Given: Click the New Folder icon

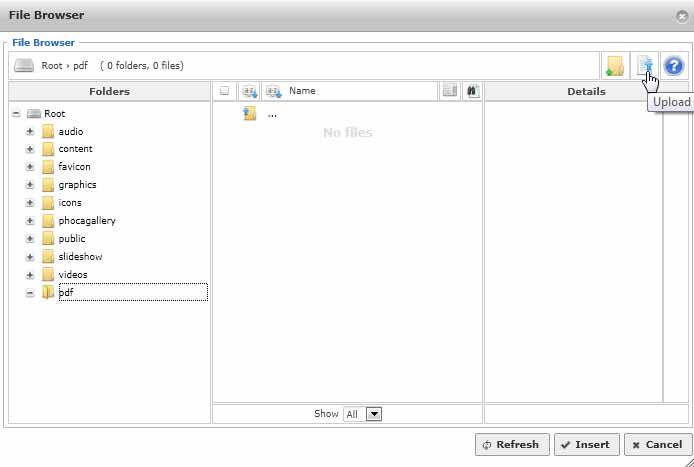Looking at the screenshot, I should coord(615,66).
